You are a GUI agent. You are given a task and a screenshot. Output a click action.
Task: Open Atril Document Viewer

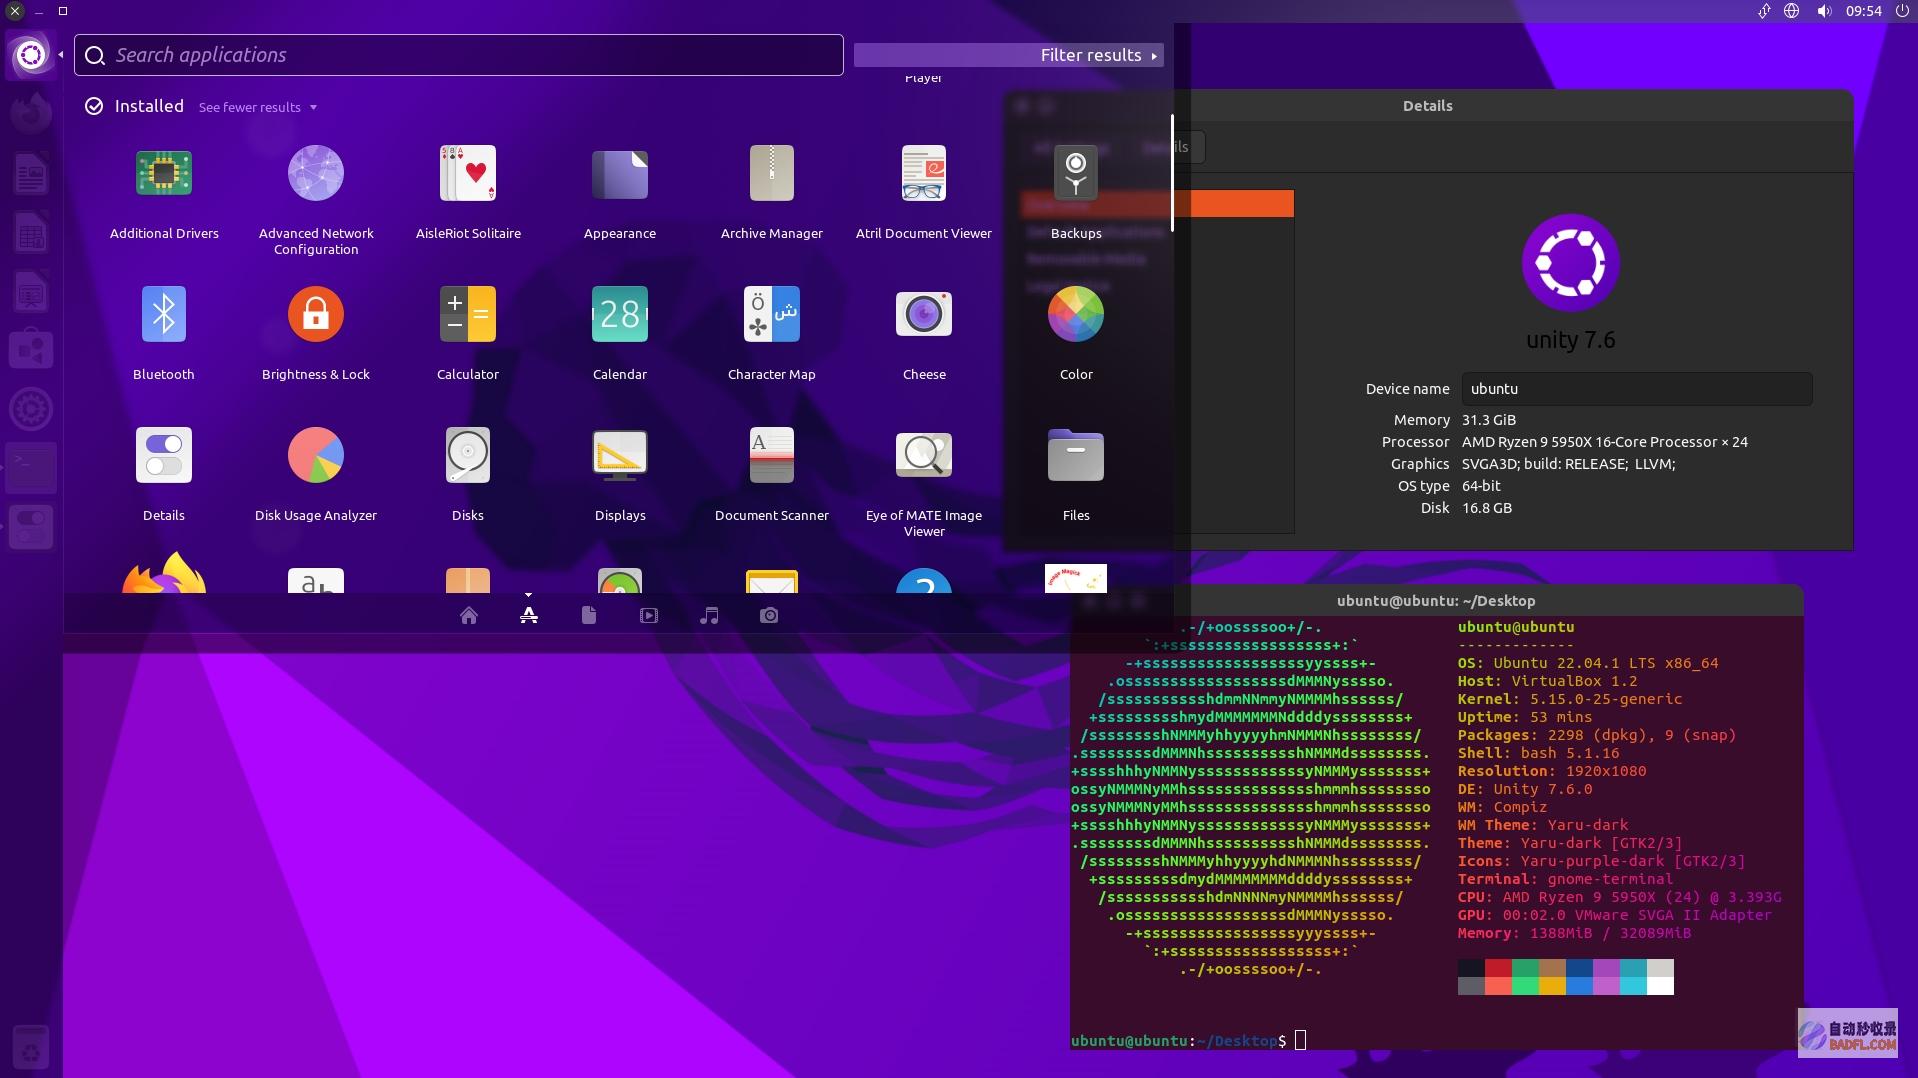(x=924, y=193)
